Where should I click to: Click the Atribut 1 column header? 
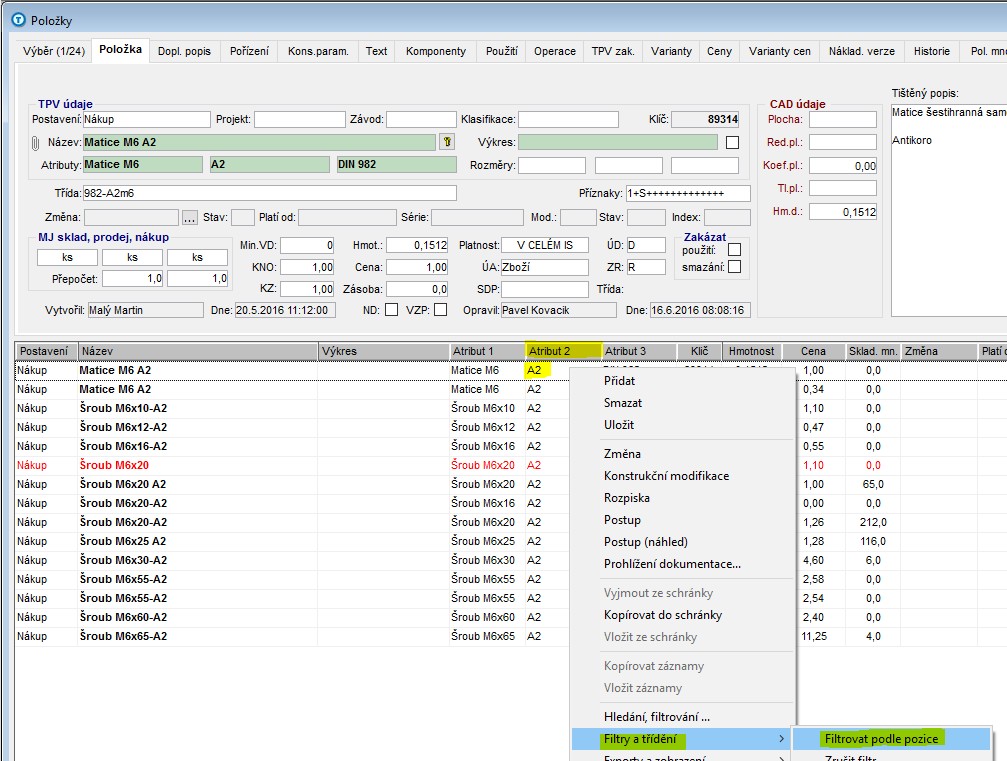click(x=487, y=351)
